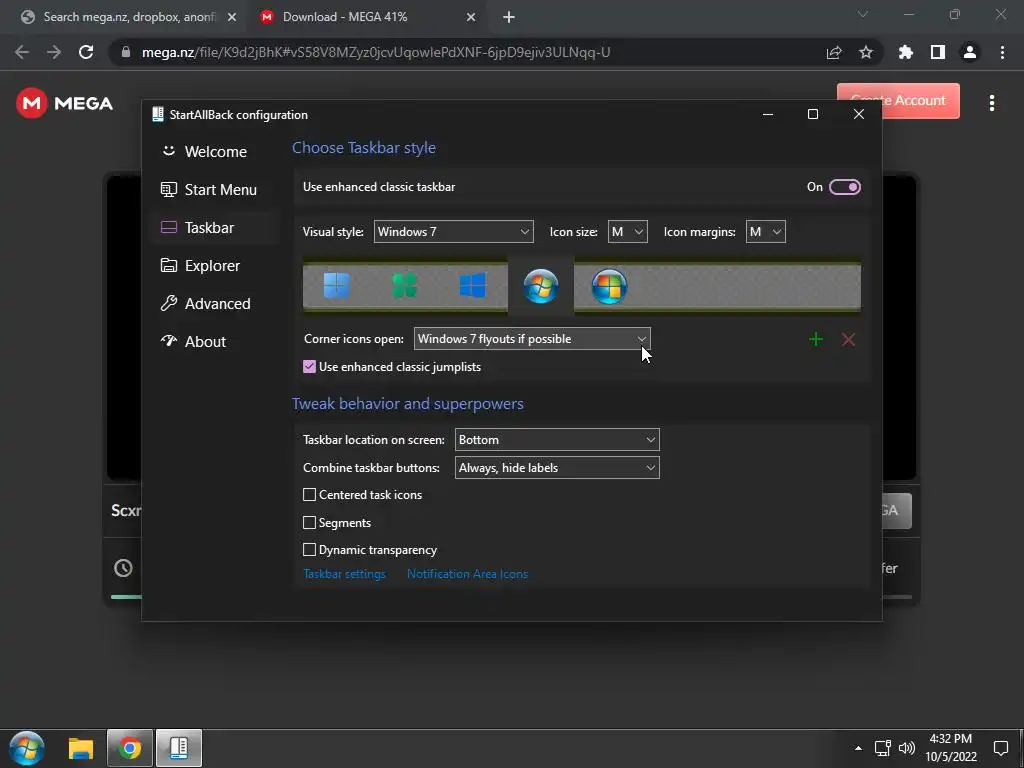The height and width of the screenshot is (768, 1024).
Task: Select the Windows 11 start orb icon
Action: (337, 286)
